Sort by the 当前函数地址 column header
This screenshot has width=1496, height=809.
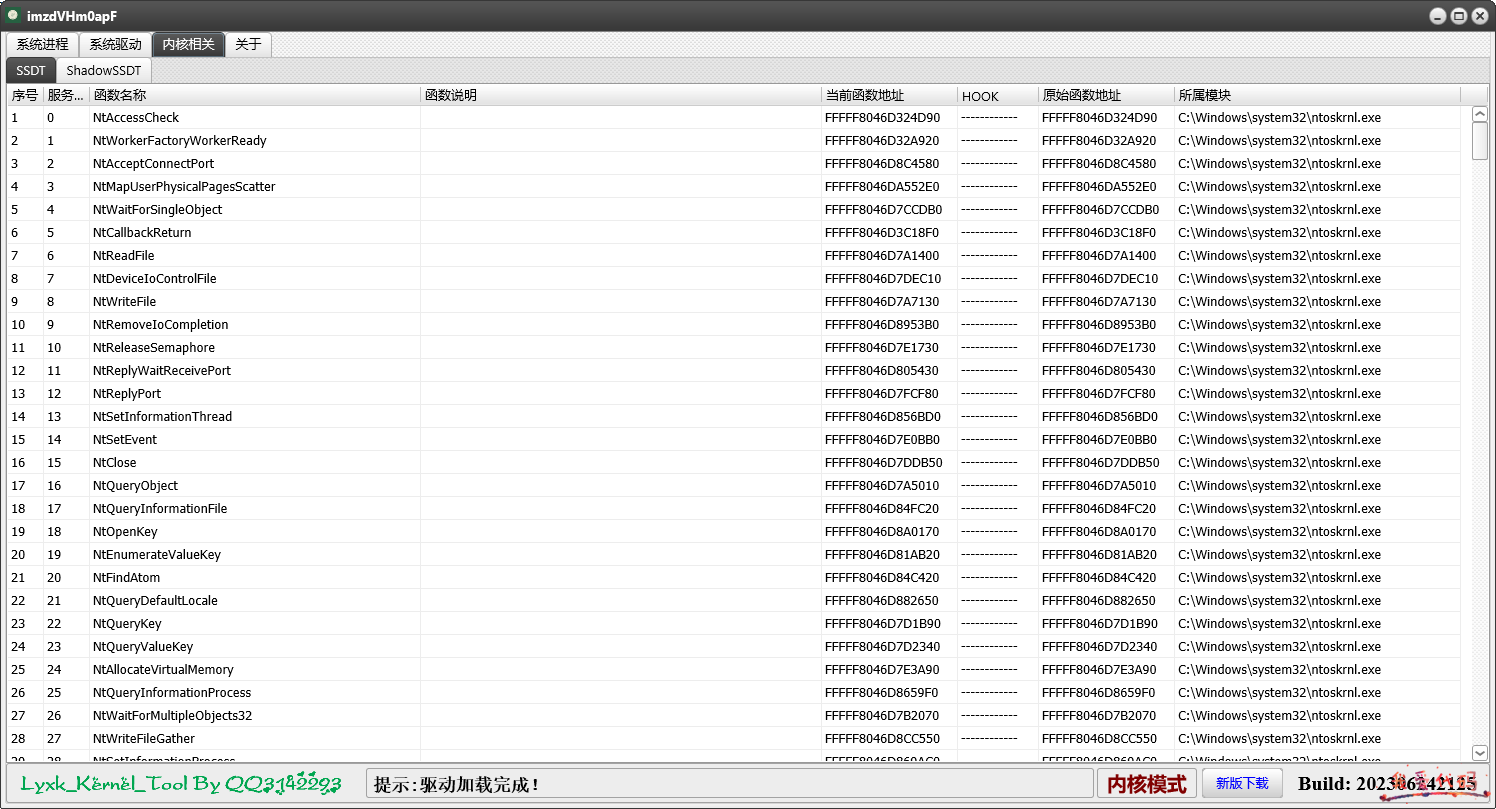click(888, 96)
